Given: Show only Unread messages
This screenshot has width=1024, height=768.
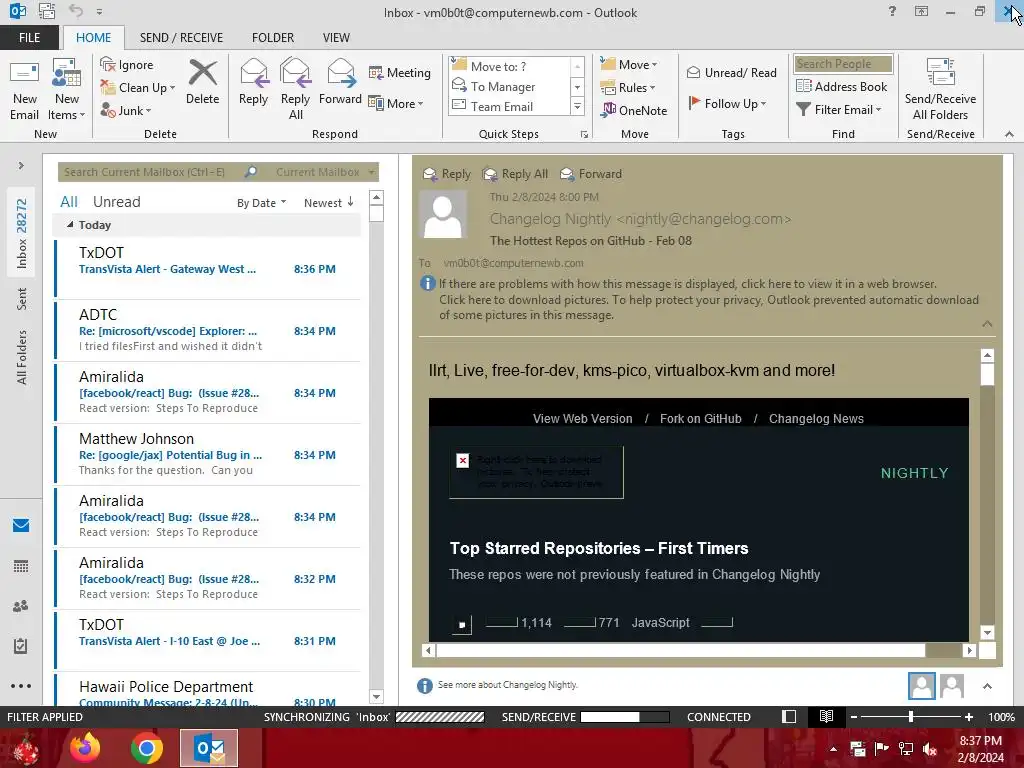Looking at the screenshot, I should 116,202.
